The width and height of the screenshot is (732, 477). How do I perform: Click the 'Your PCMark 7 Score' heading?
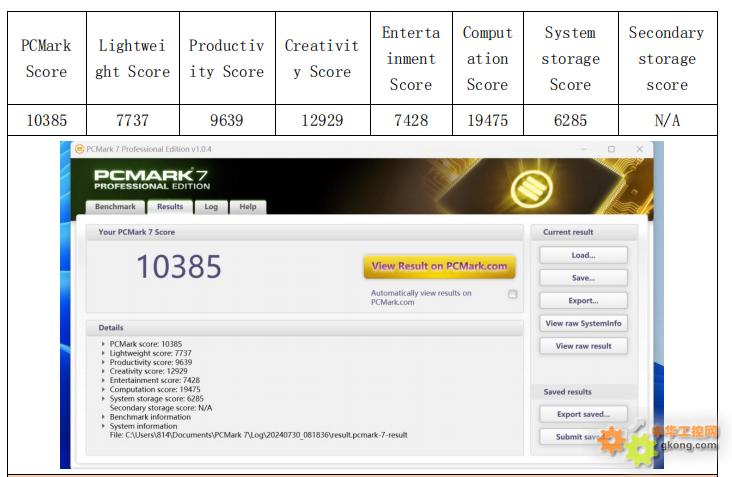136,232
